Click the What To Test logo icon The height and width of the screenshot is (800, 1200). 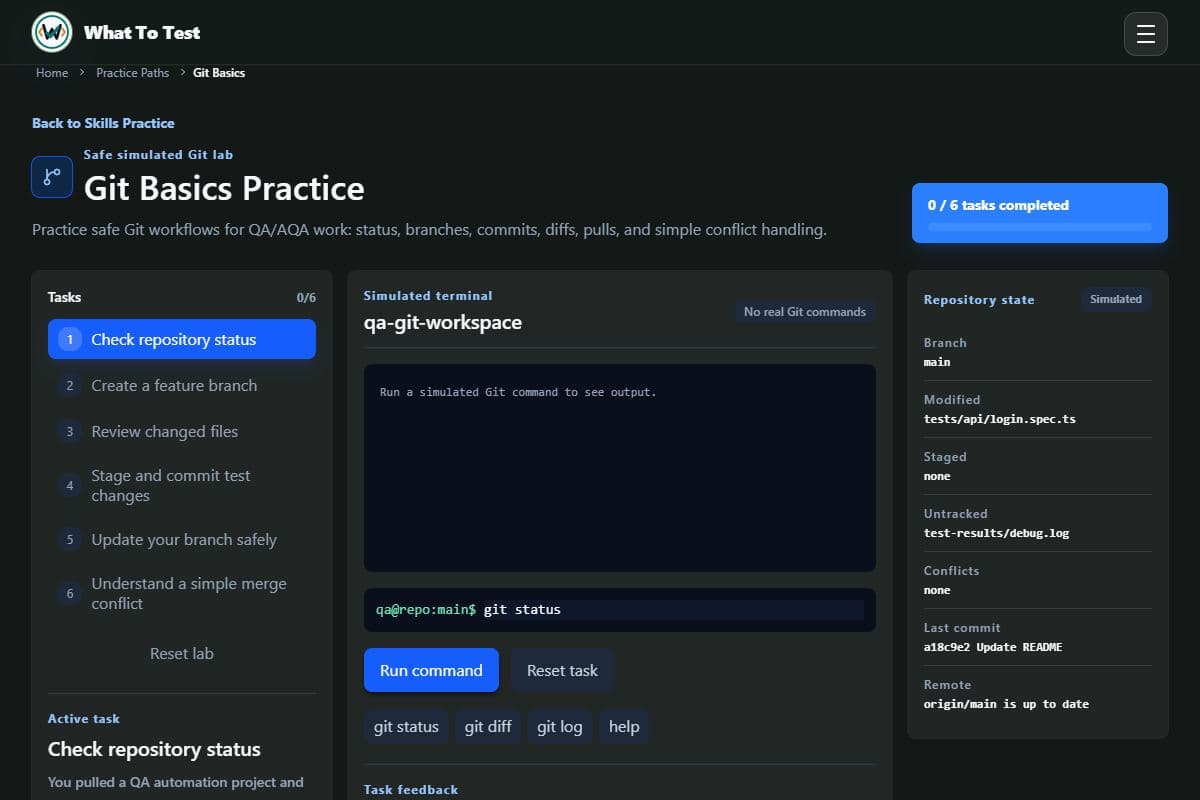tap(52, 33)
